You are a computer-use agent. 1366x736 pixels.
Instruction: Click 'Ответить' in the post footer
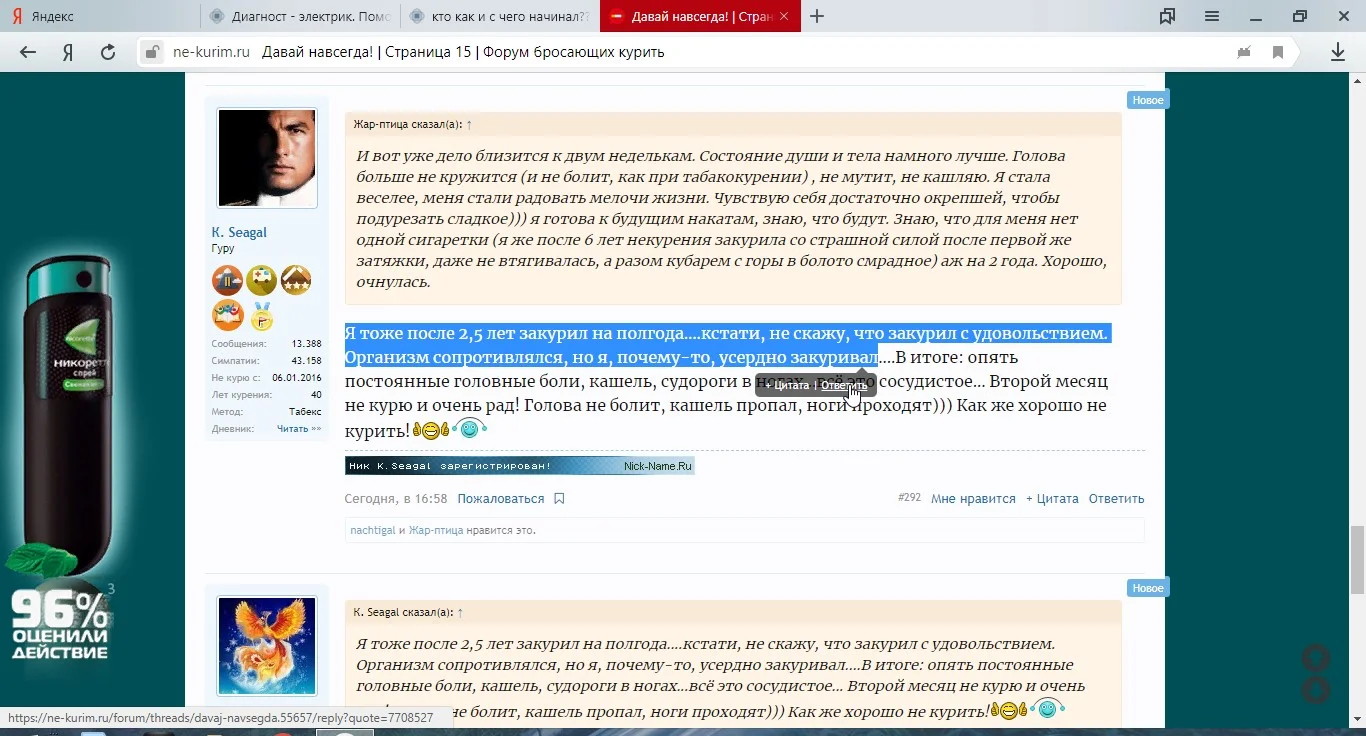tap(1117, 498)
